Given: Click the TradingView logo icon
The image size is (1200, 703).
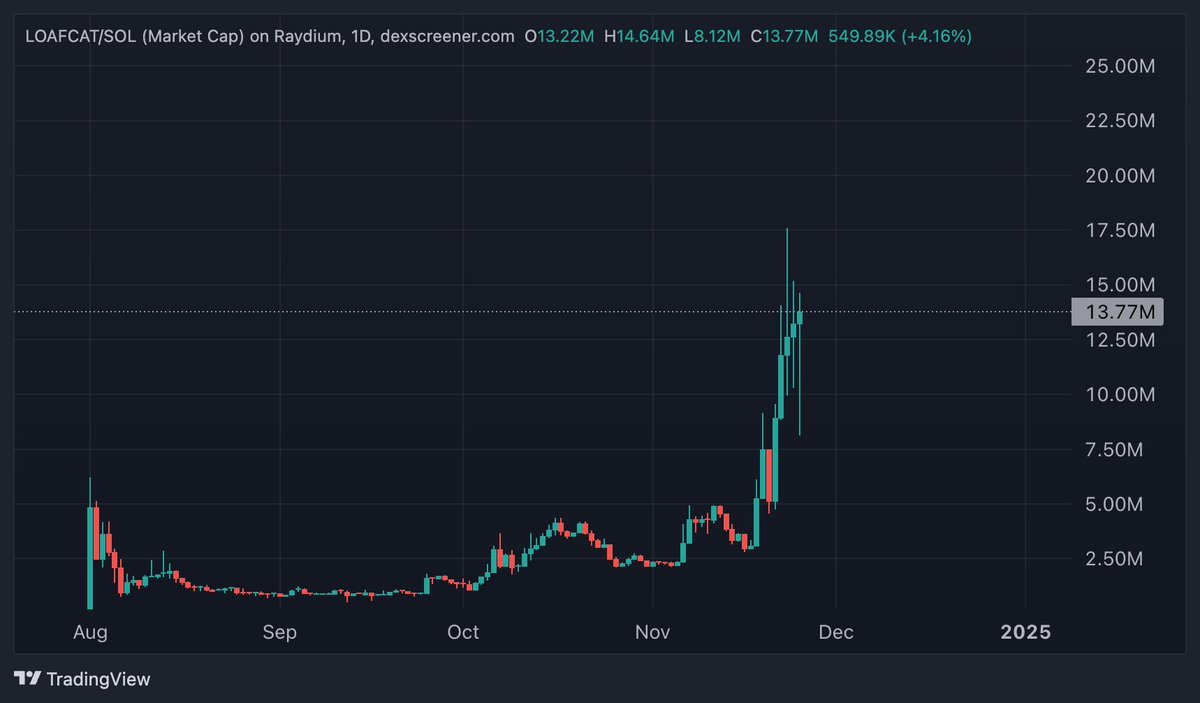Looking at the screenshot, I should pos(28,679).
